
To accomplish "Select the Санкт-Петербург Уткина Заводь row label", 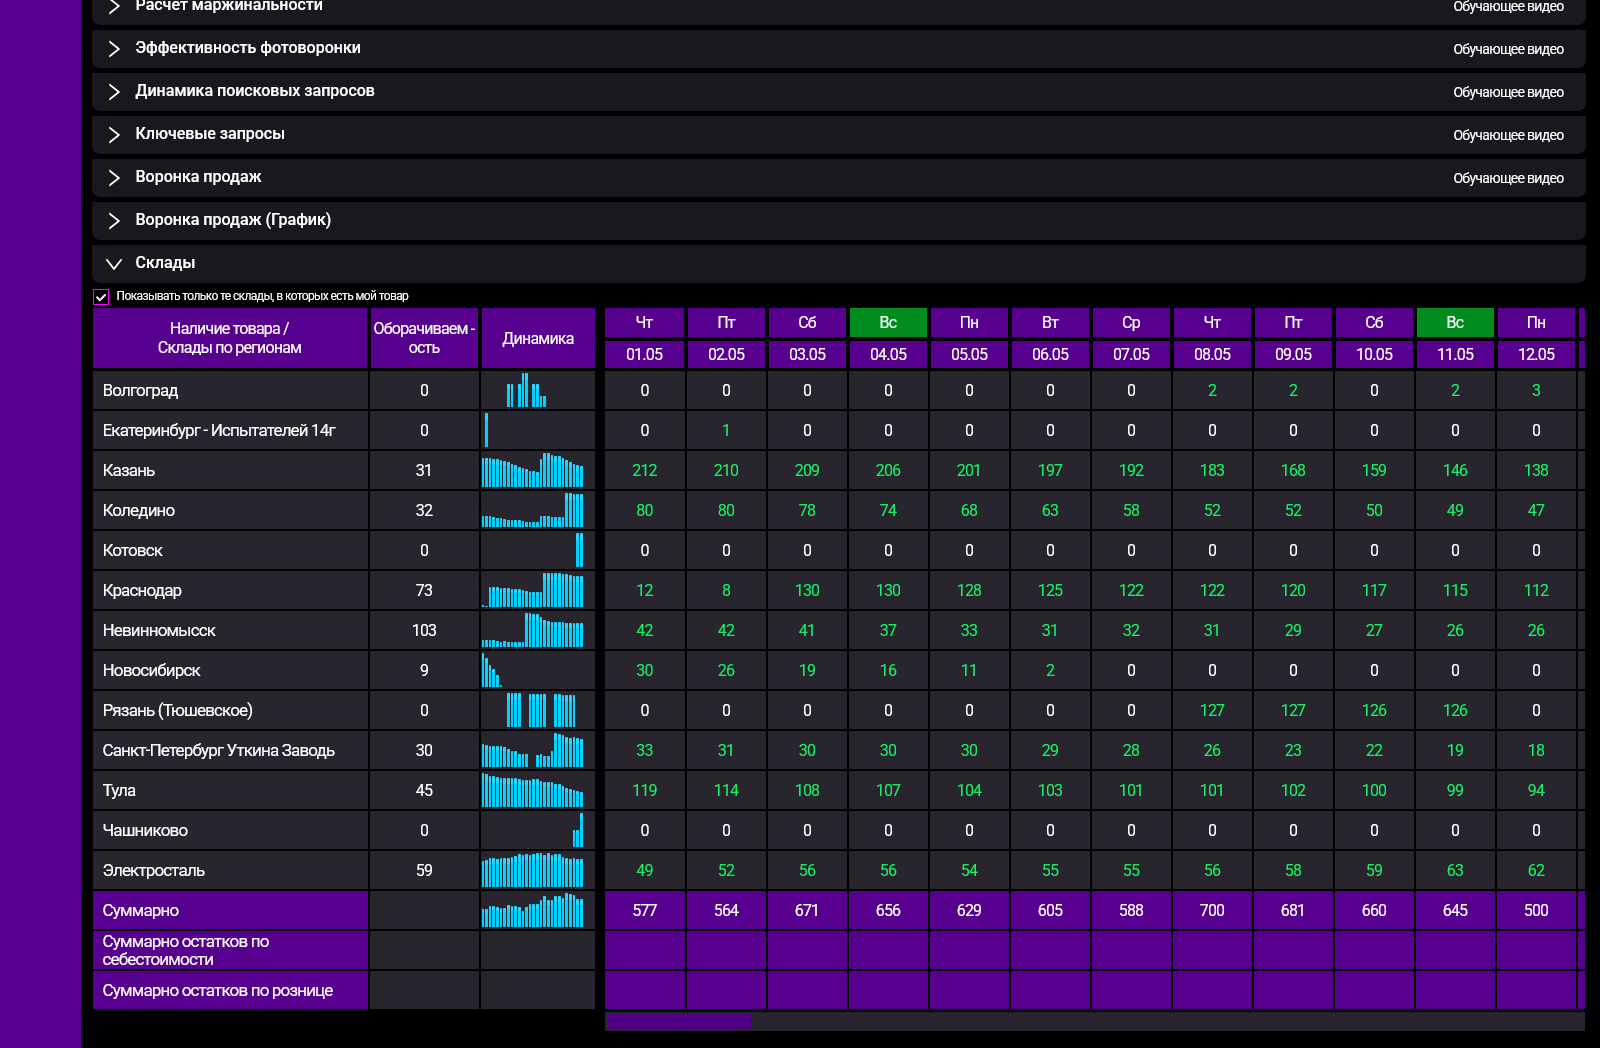I will [x=230, y=750].
